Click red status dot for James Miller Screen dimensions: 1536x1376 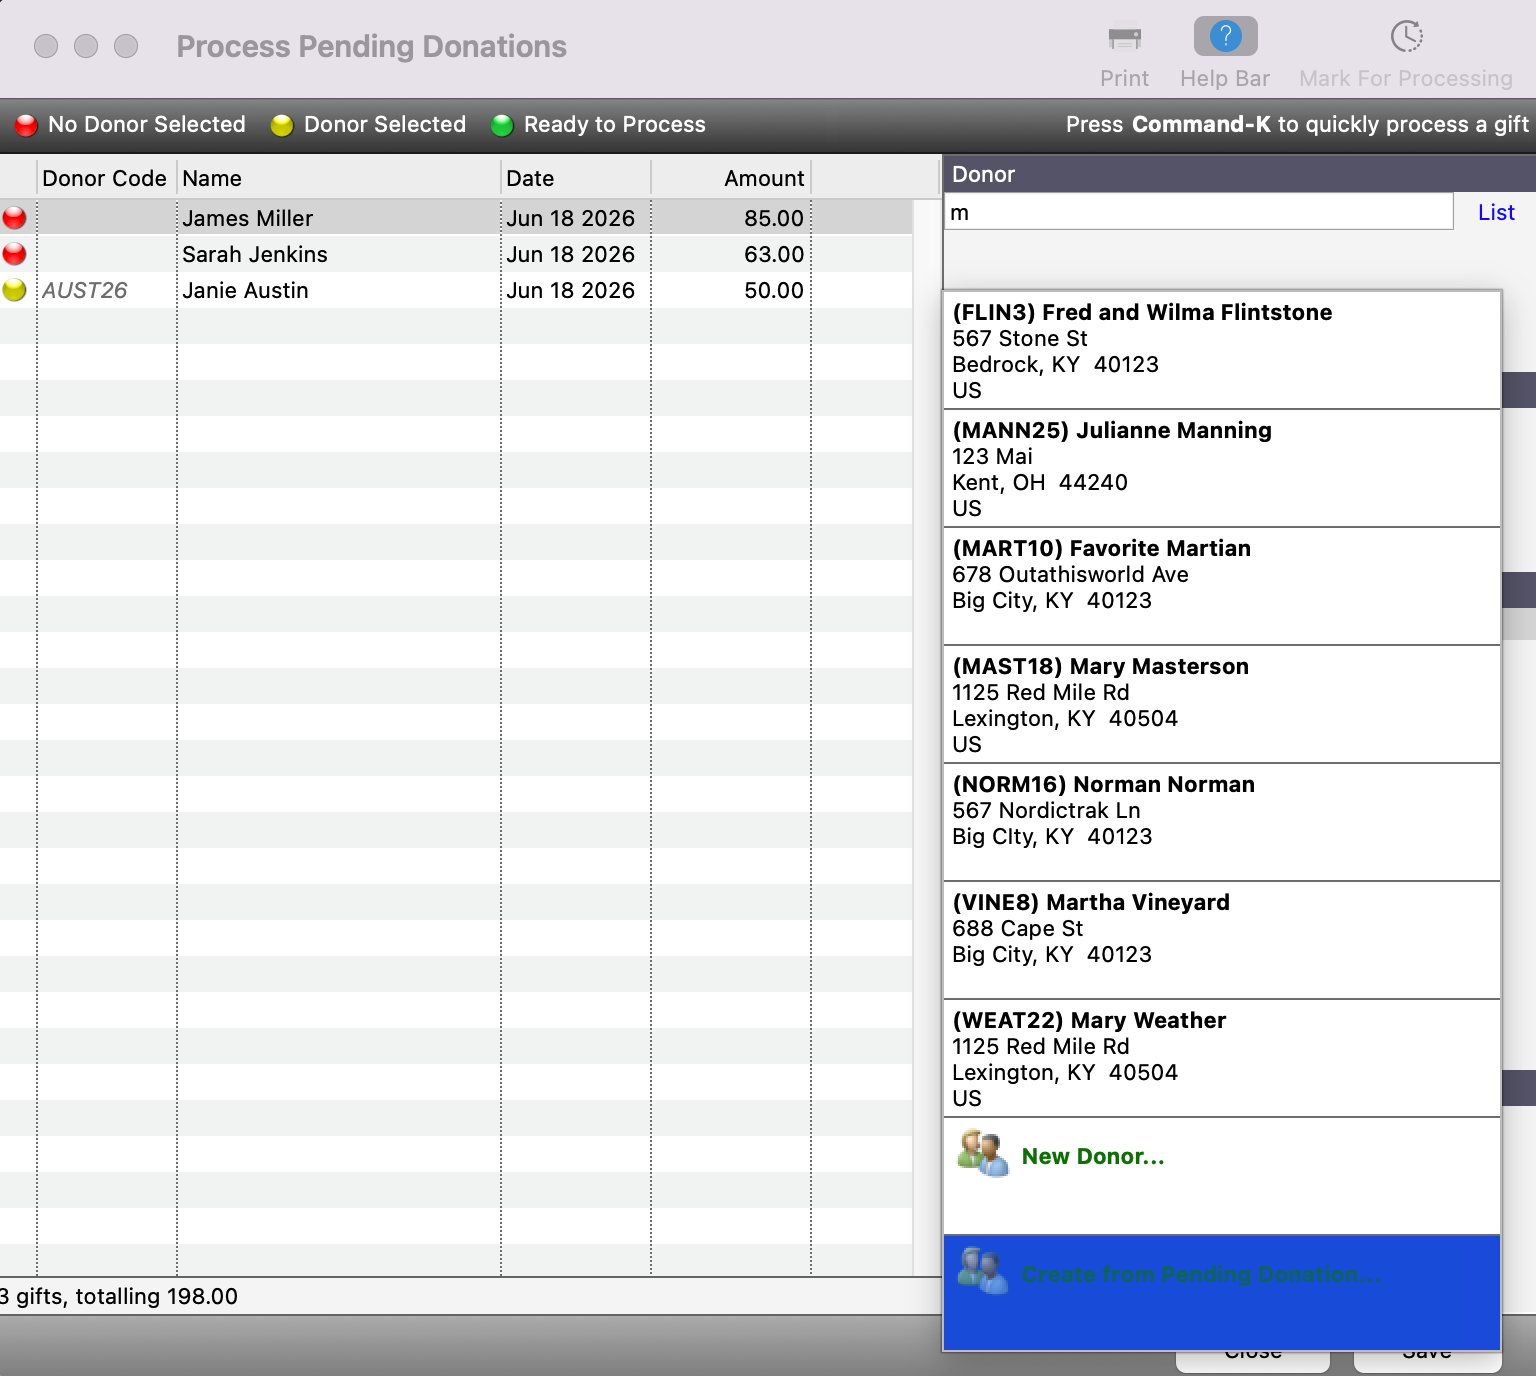coord(14,217)
